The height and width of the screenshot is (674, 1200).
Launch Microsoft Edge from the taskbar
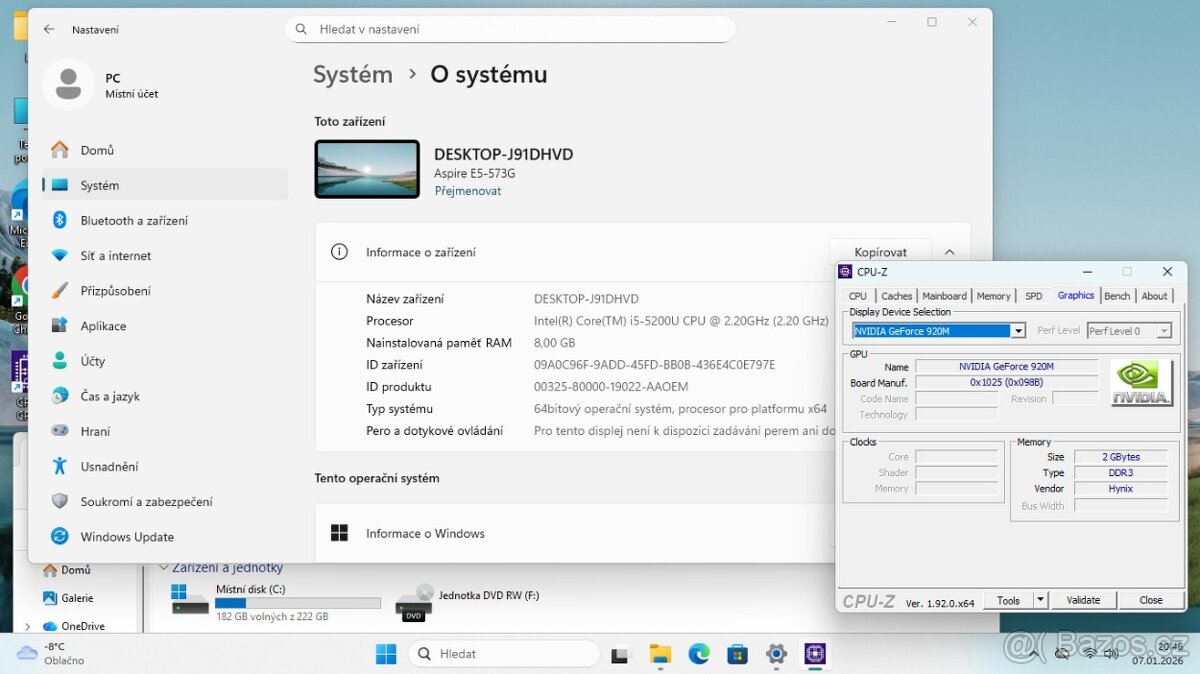699,653
